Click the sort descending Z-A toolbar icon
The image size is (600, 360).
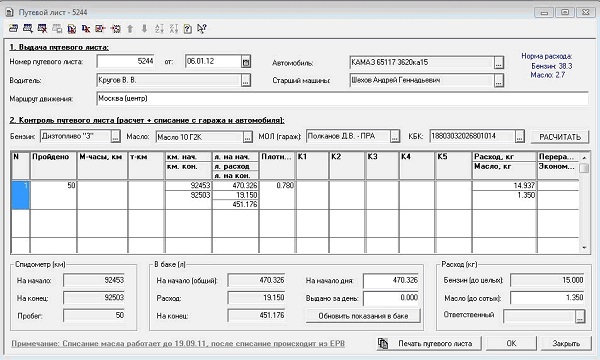click(x=173, y=29)
